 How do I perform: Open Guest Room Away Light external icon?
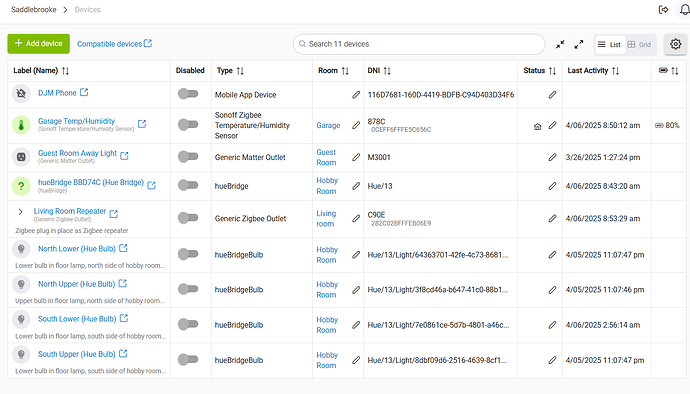pos(125,155)
